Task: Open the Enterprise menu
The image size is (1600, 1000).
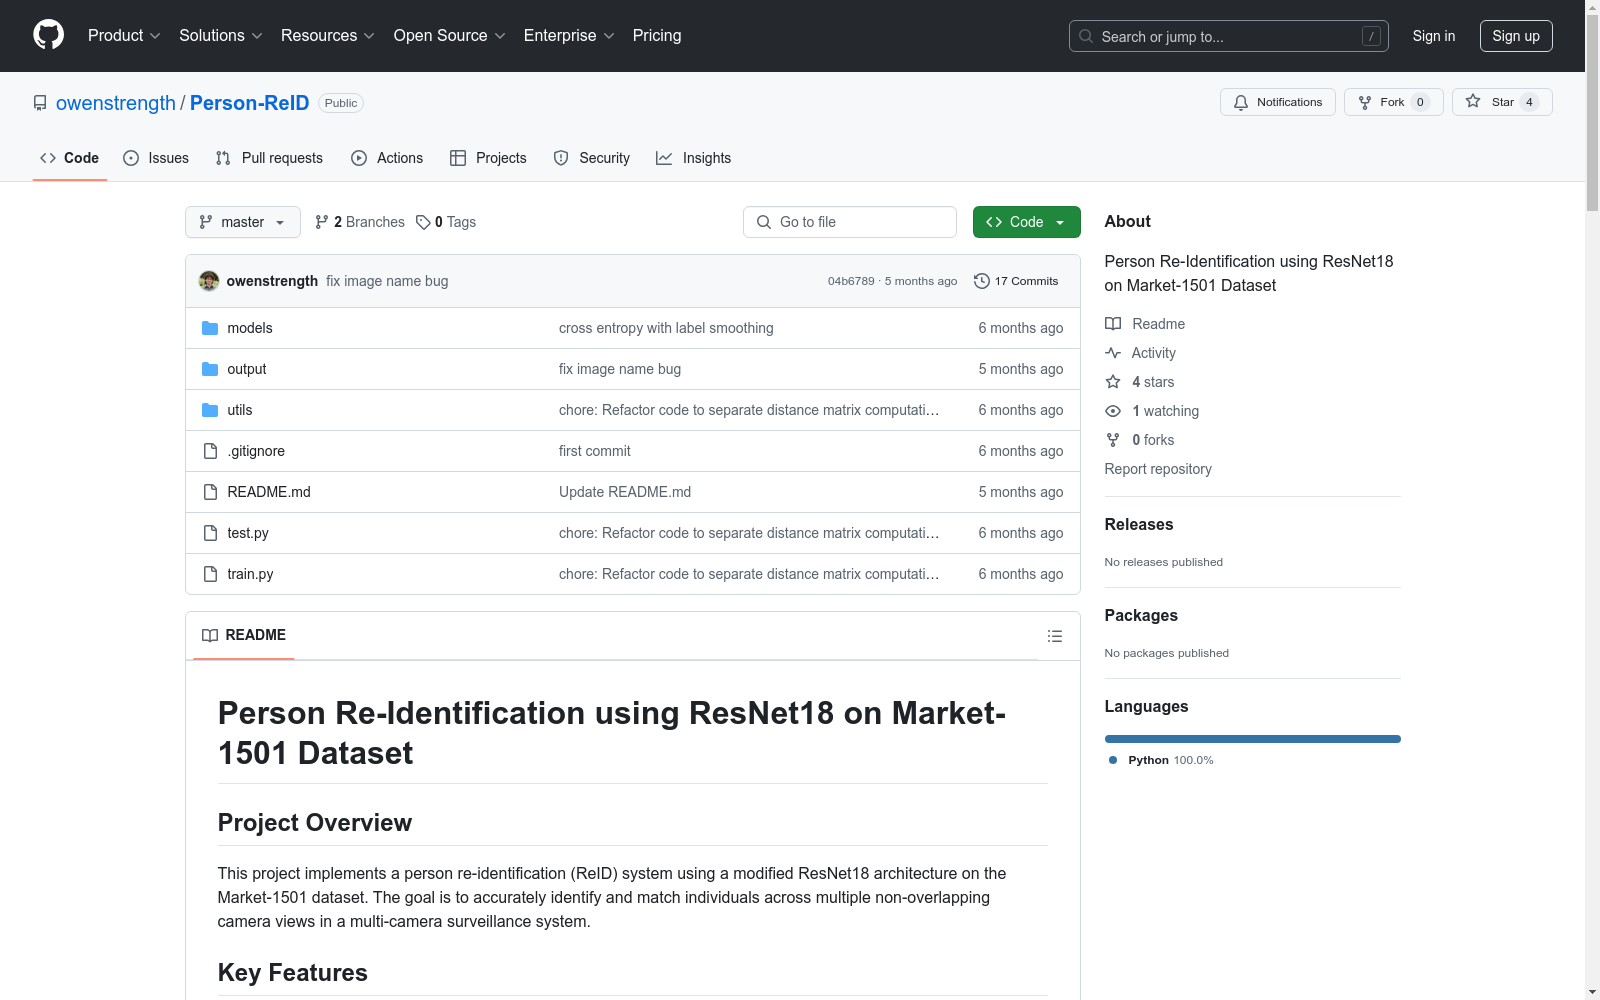Action: [x=569, y=36]
